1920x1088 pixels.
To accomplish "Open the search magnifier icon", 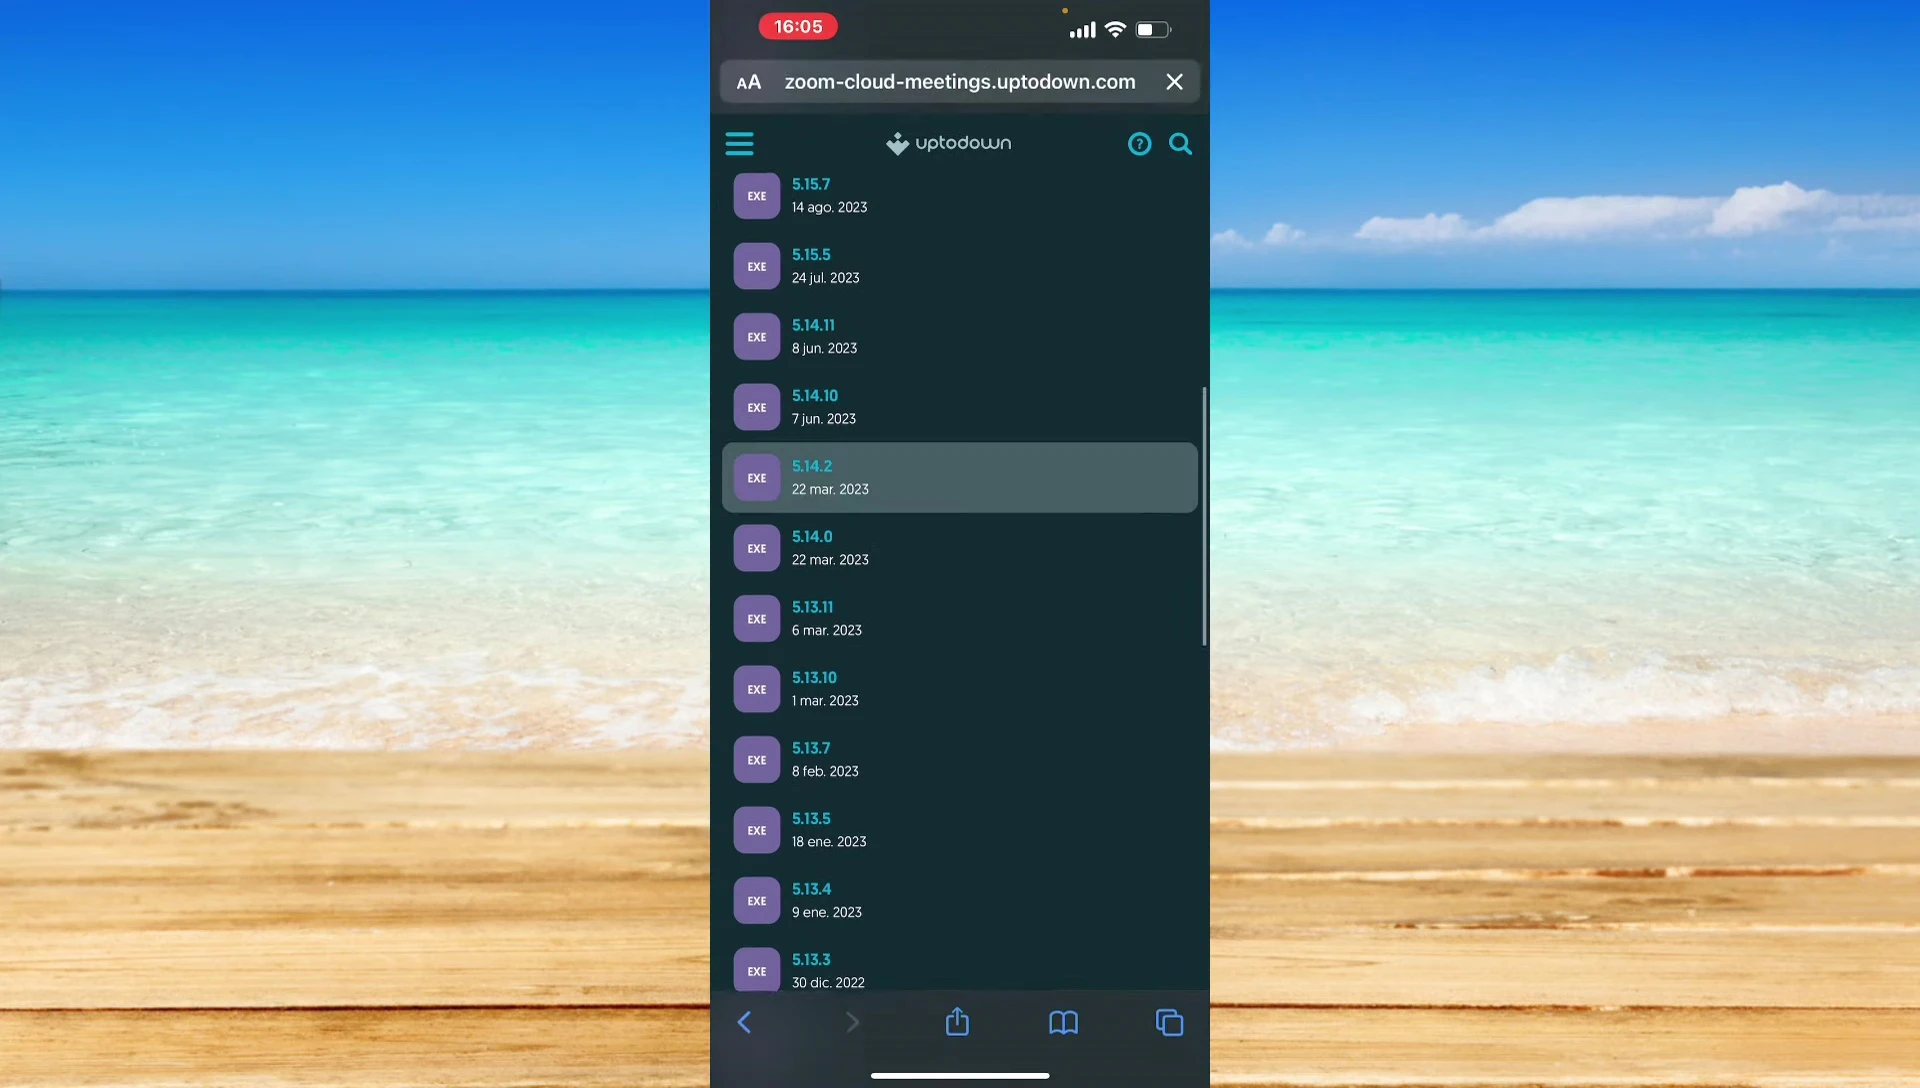I will 1180,144.
